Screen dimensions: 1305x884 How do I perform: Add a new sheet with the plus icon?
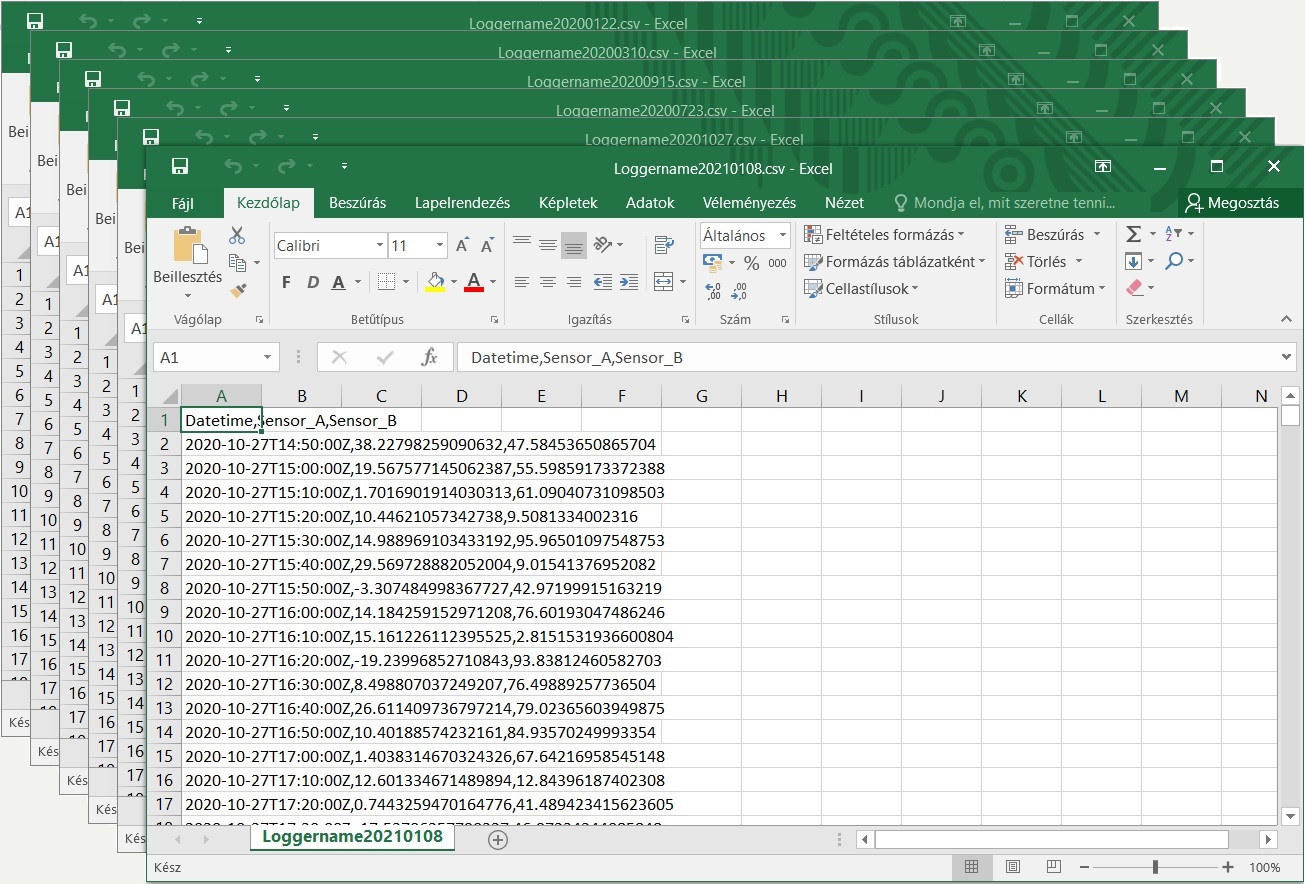pyautogui.click(x=497, y=840)
